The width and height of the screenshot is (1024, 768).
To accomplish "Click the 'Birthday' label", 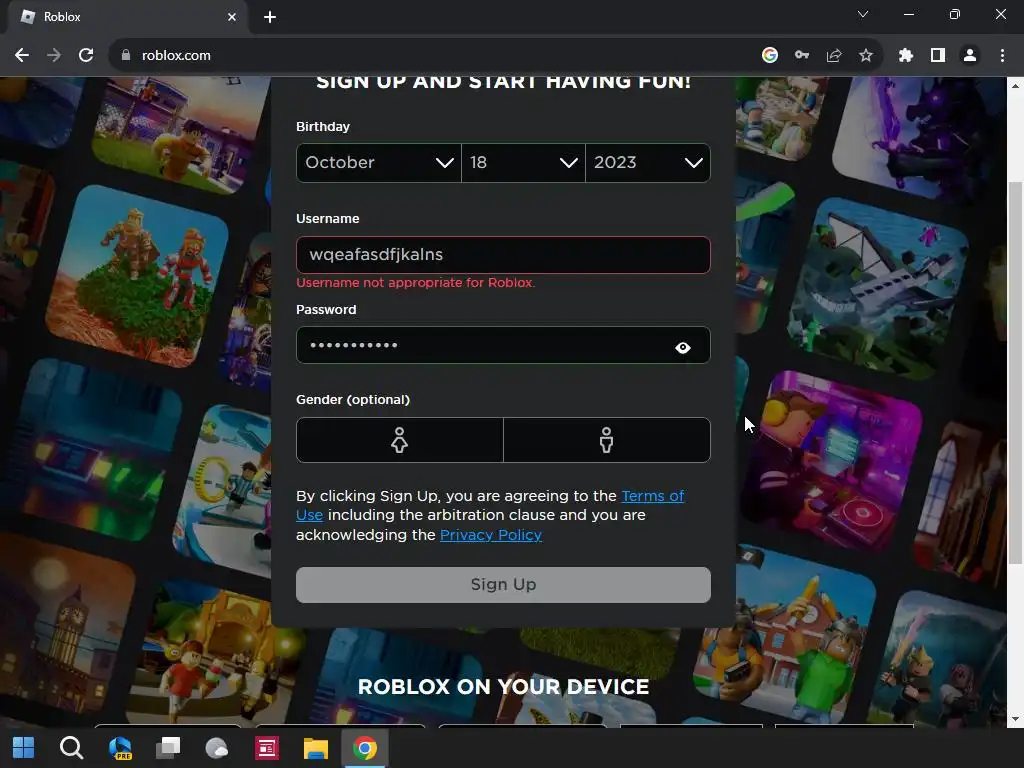I will [323, 127].
